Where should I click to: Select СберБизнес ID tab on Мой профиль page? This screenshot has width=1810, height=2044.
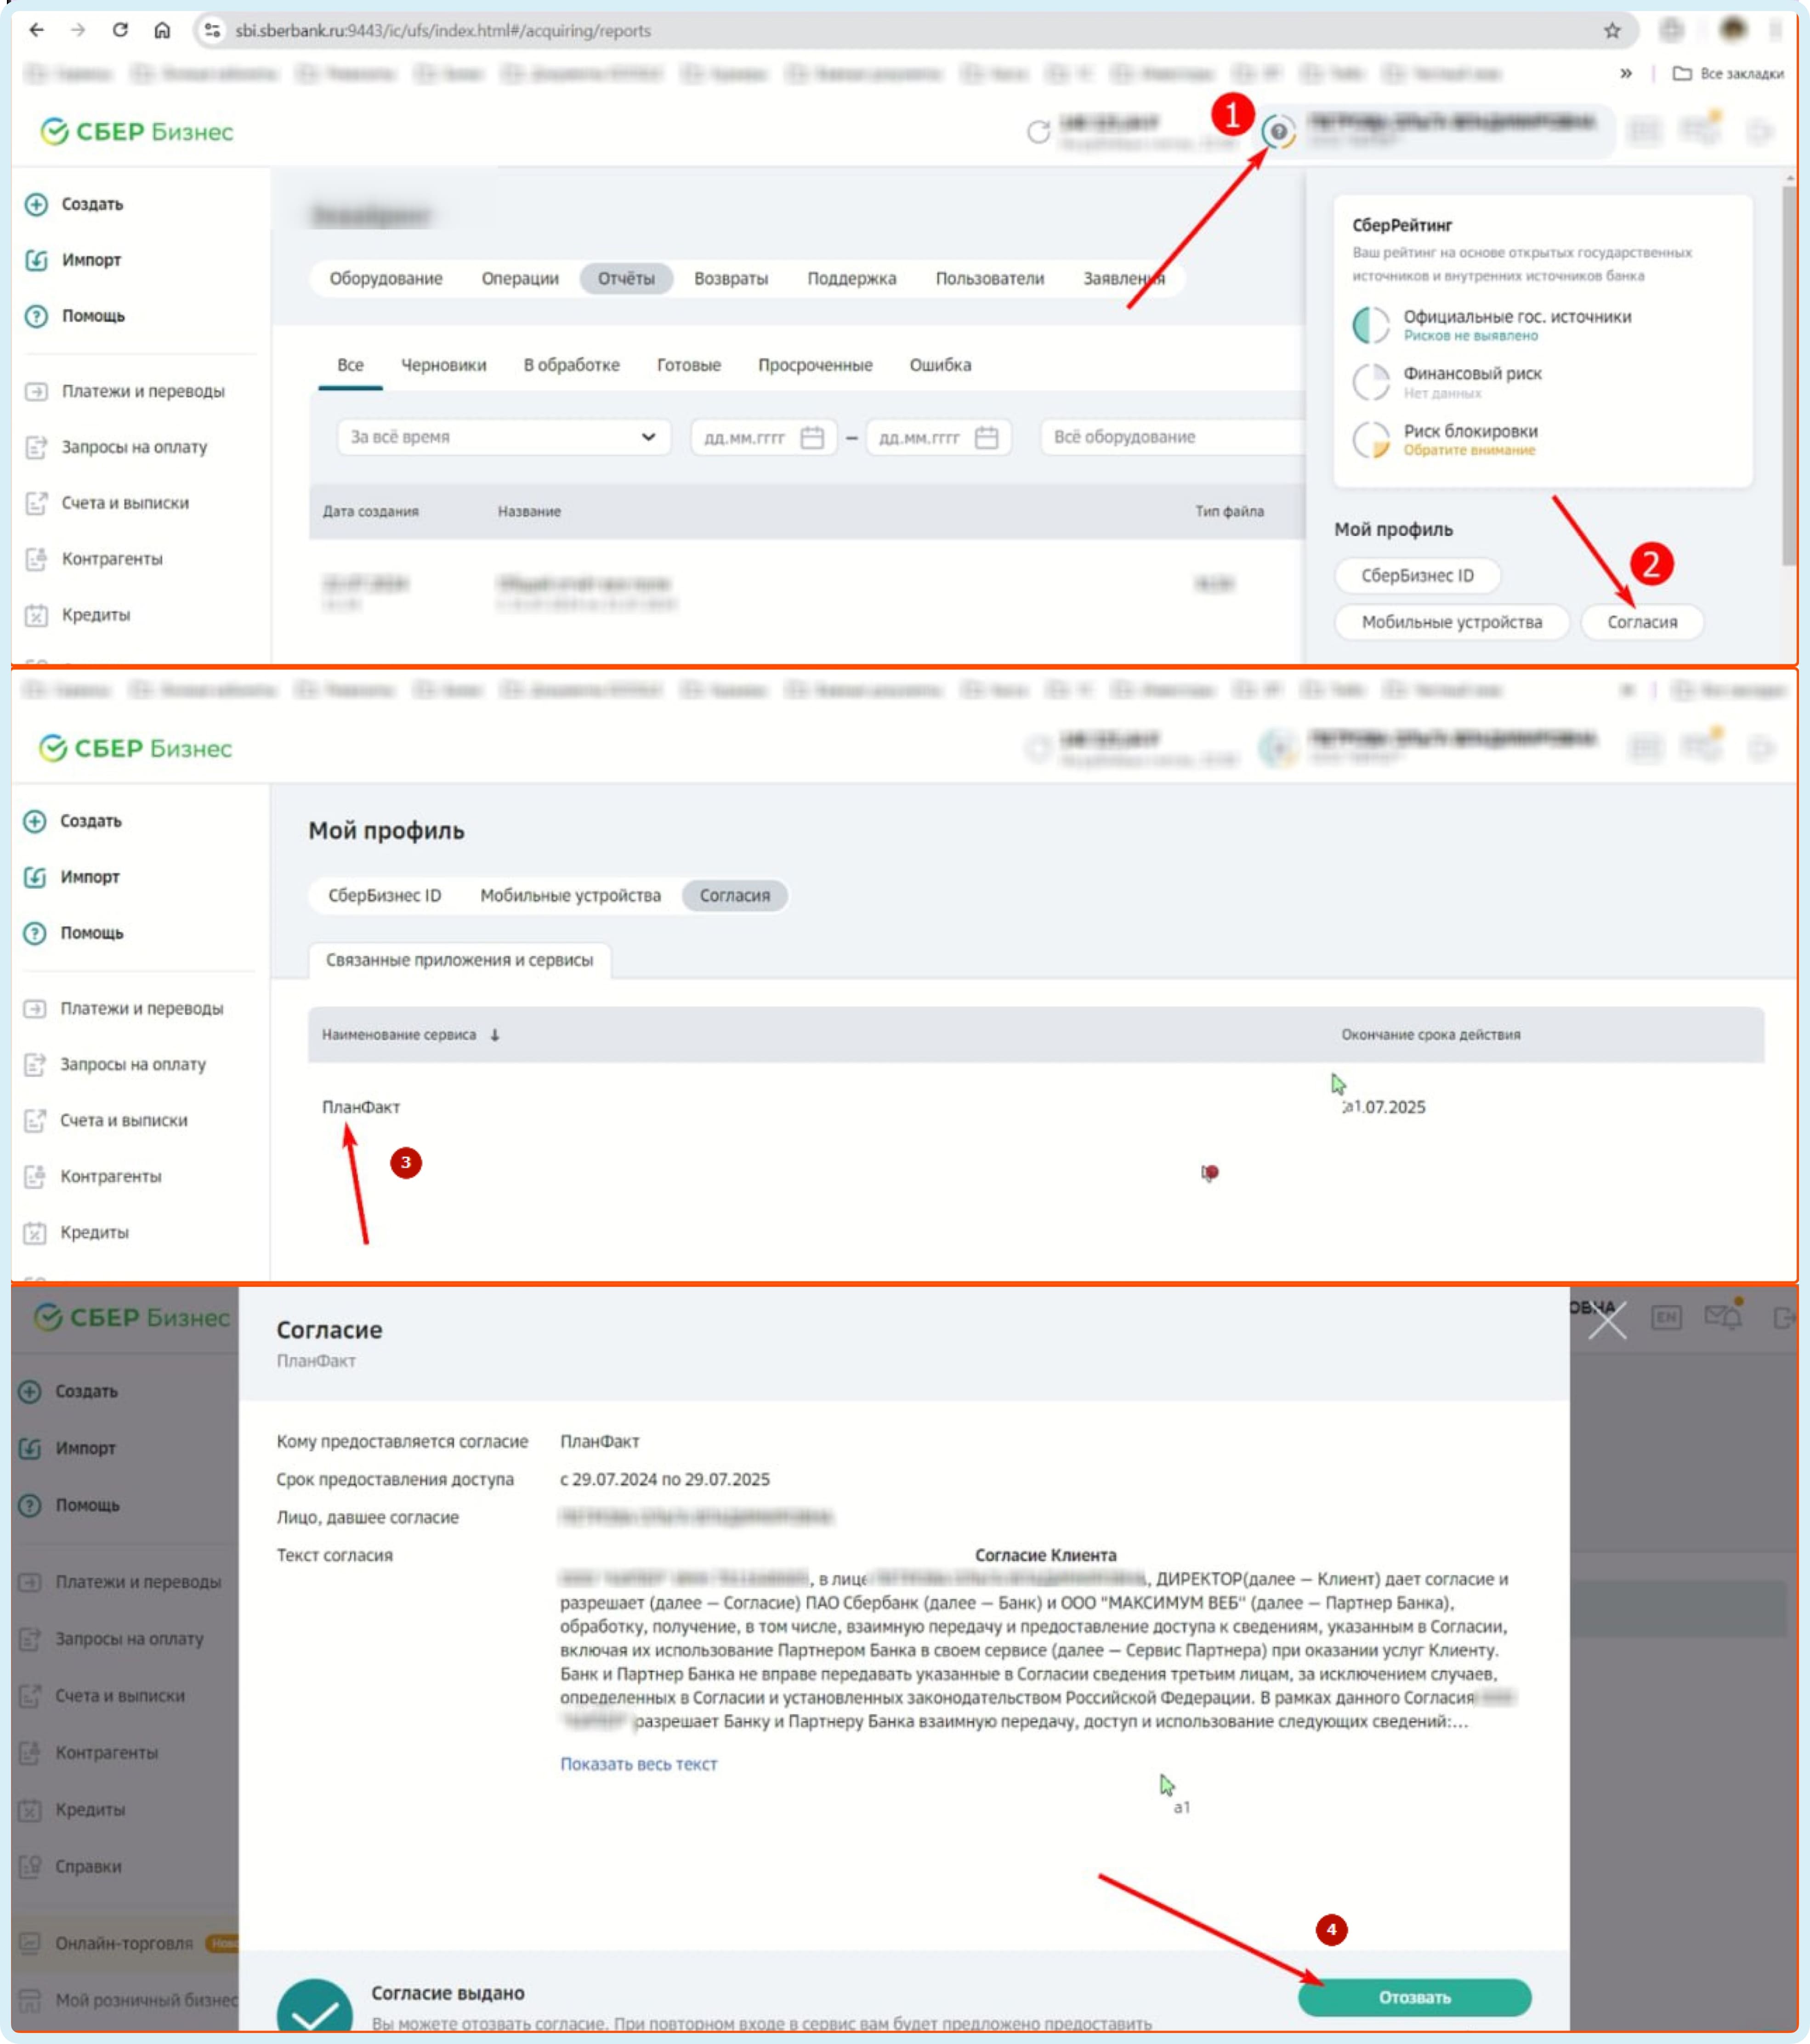385,896
